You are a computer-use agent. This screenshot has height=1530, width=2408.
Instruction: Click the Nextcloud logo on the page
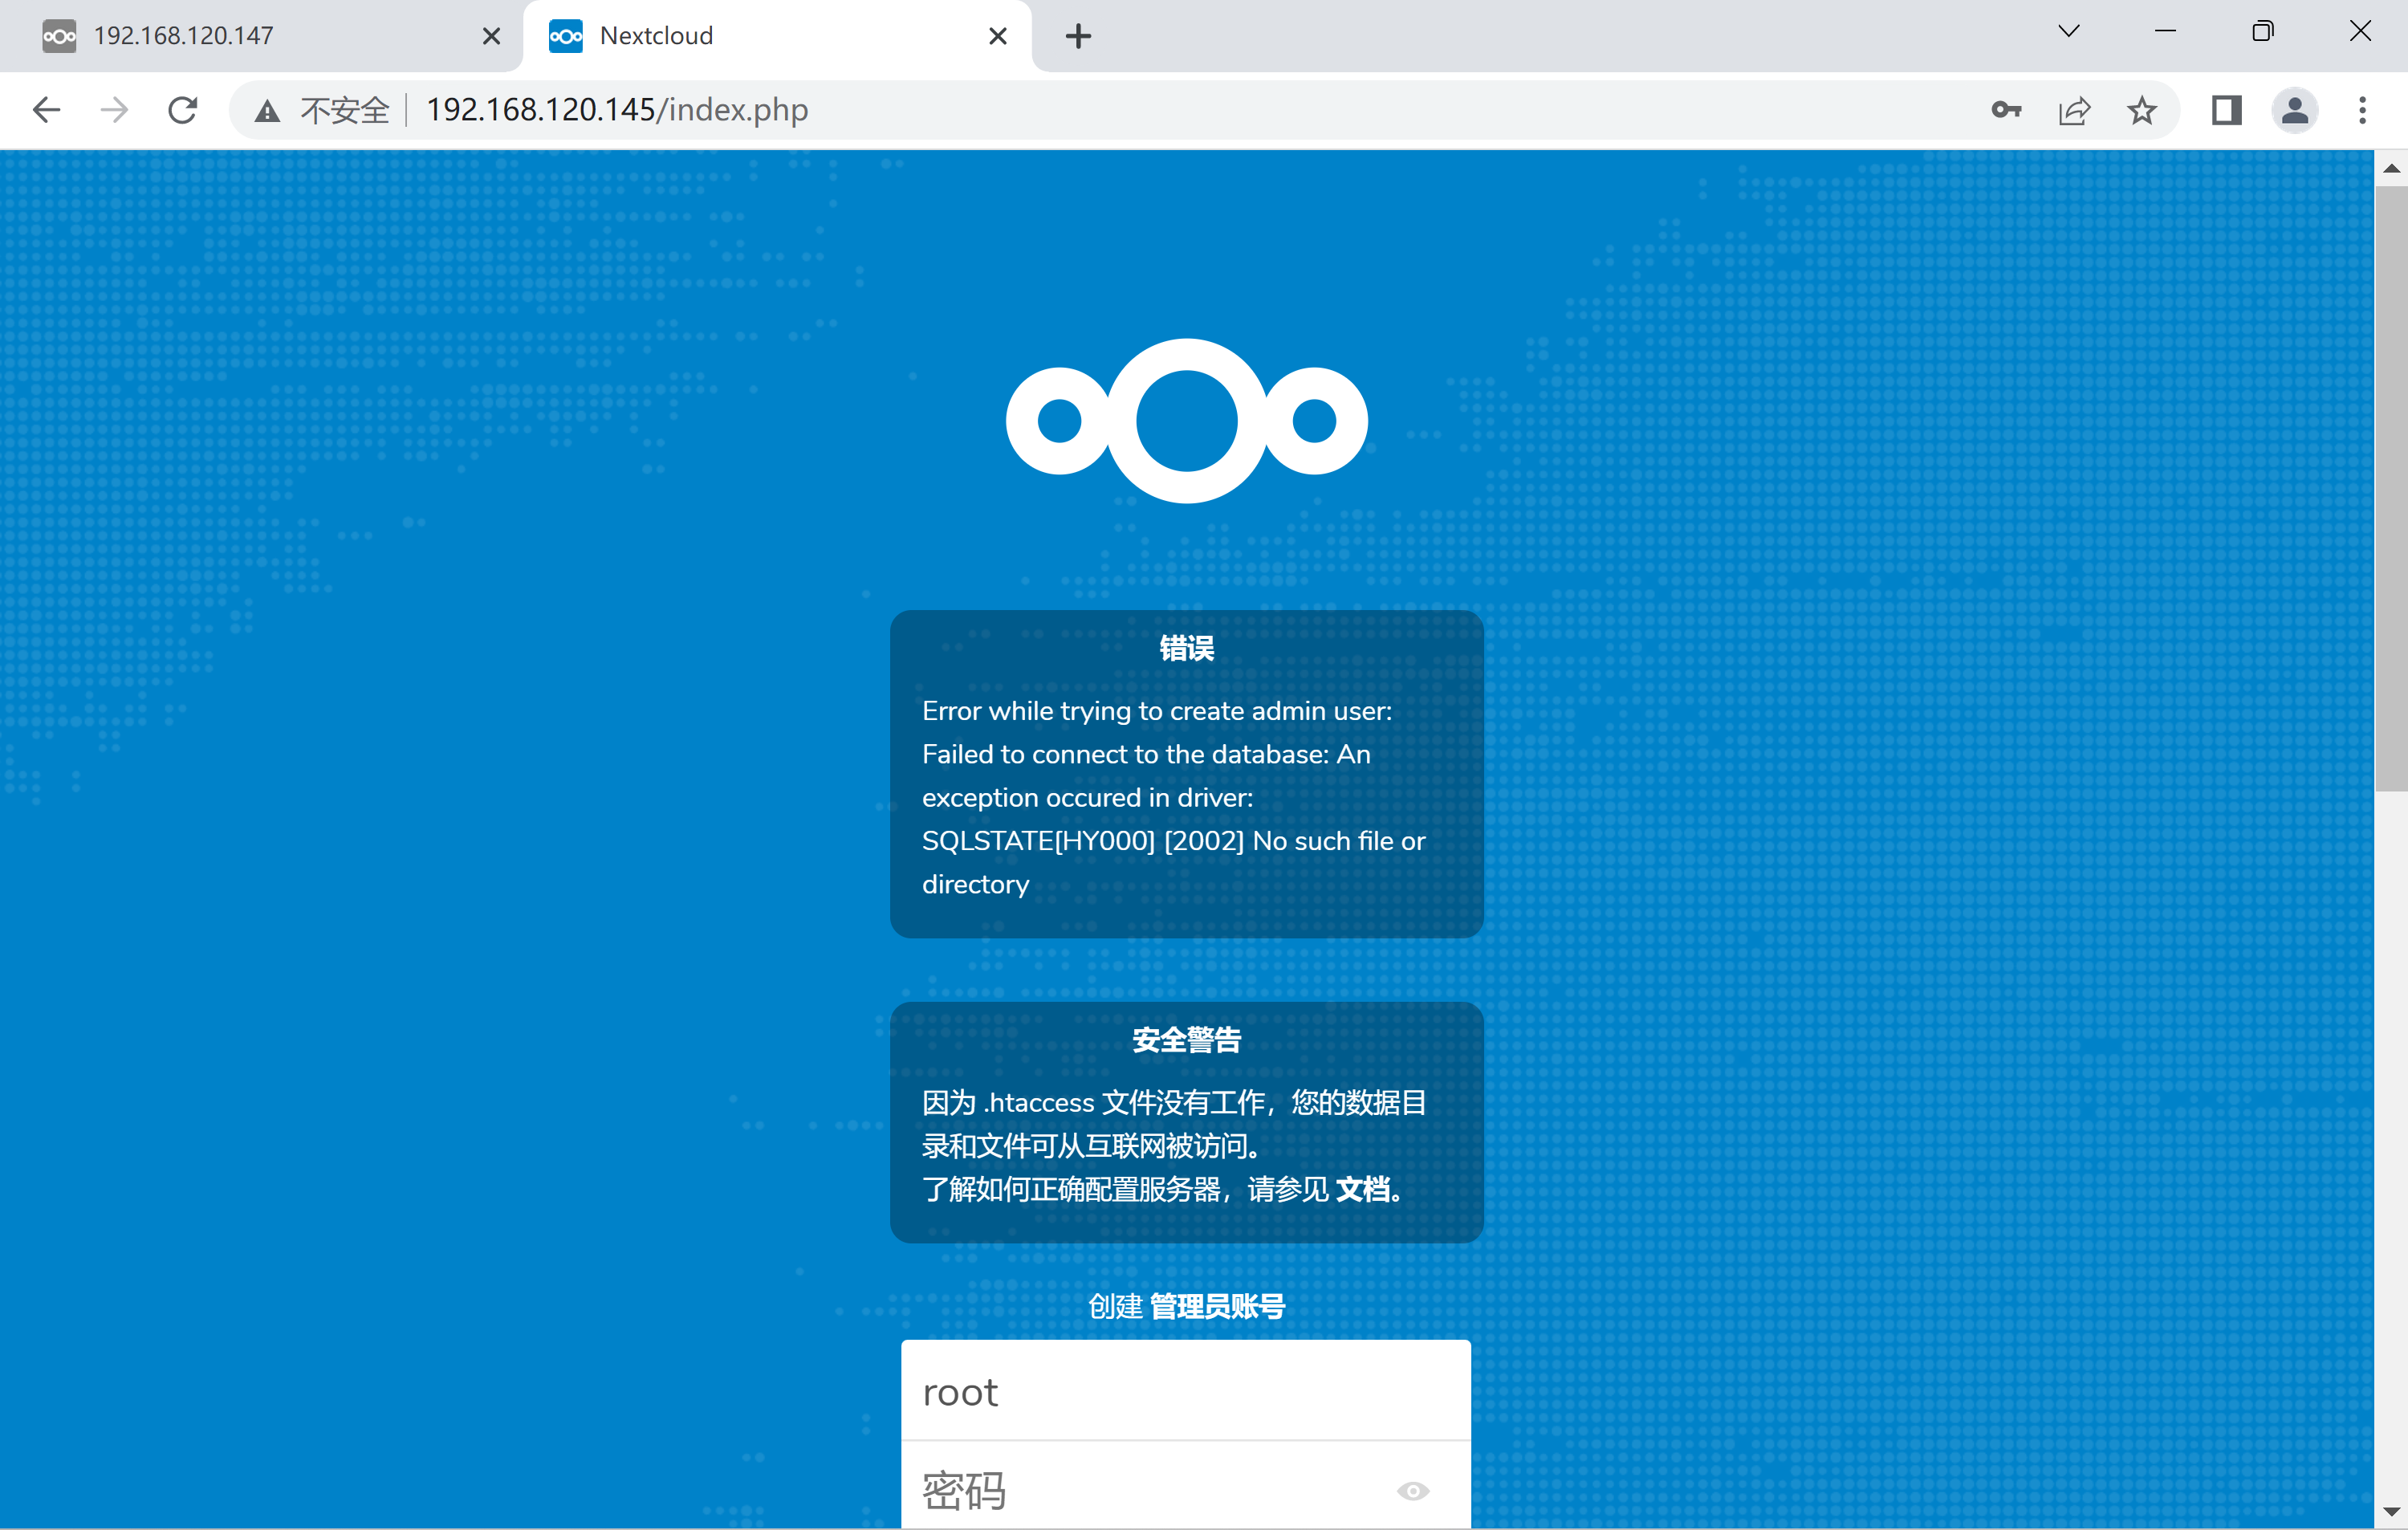[x=1186, y=420]
